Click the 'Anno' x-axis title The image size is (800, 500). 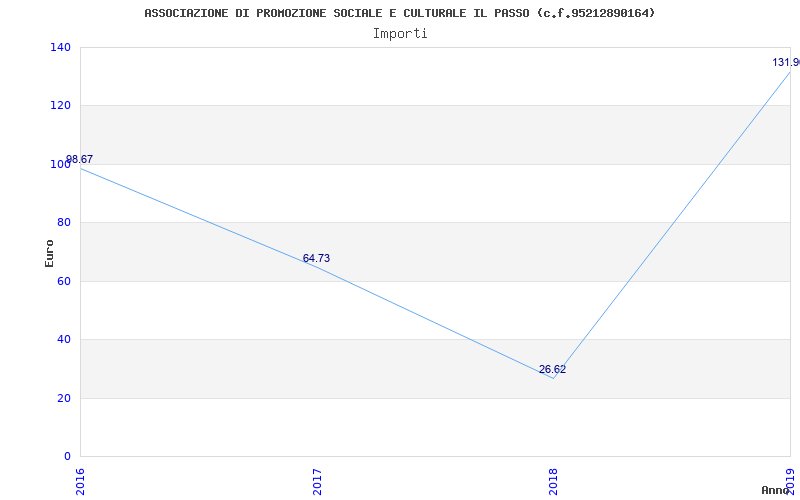tap(775, 490)
